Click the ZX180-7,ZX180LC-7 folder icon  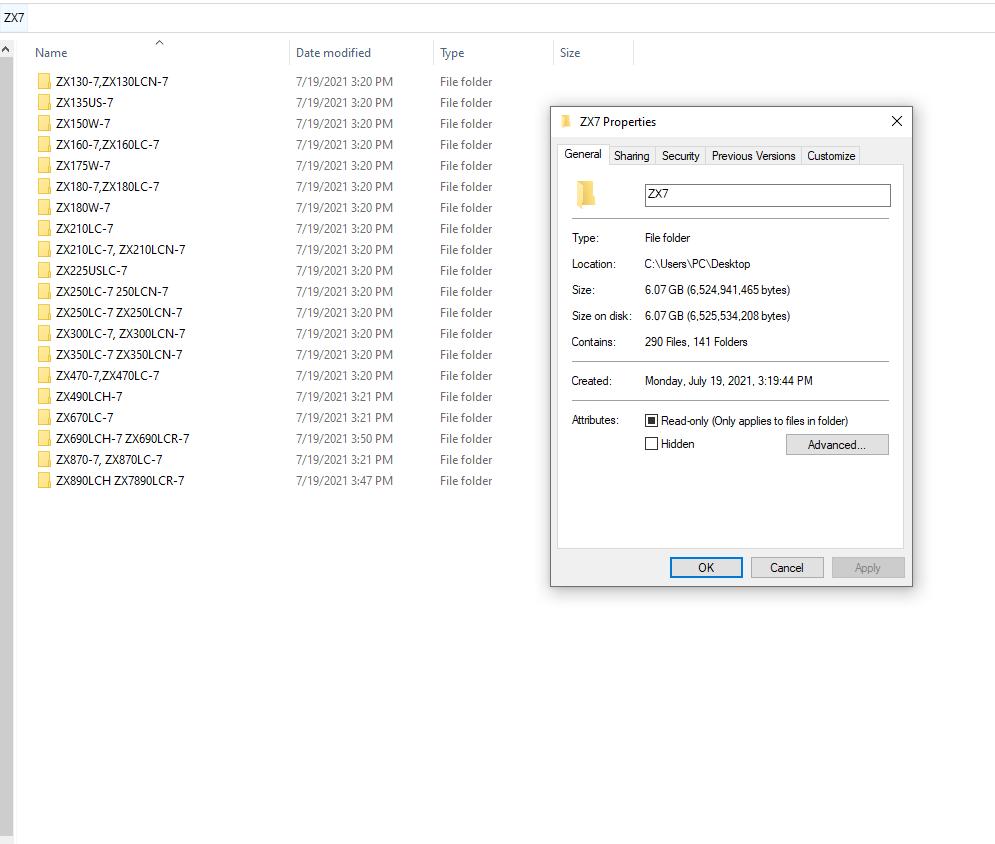44,186
